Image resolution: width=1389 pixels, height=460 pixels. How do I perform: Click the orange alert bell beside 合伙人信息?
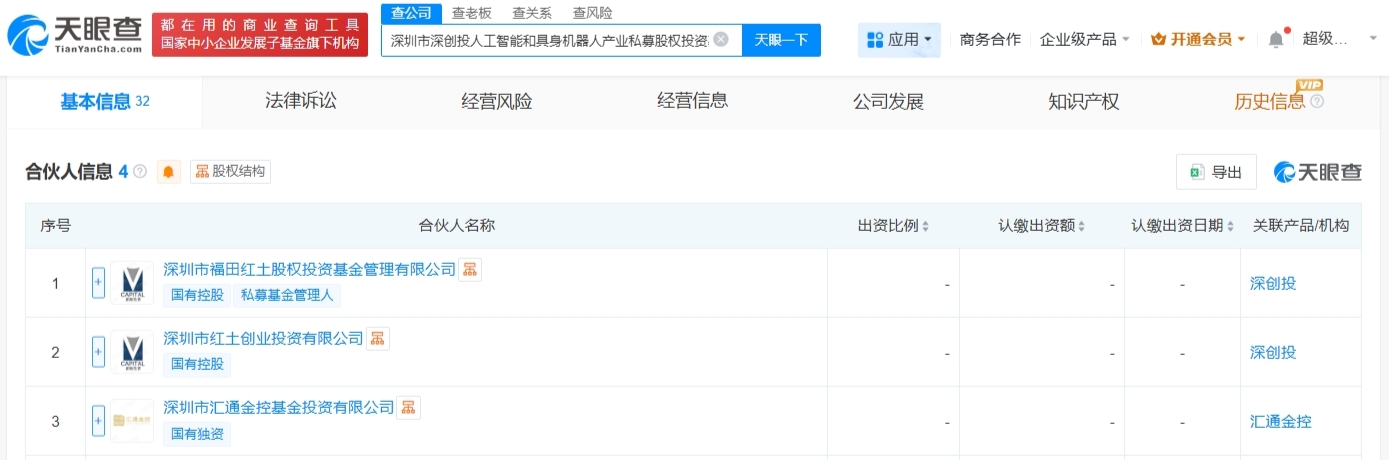click(168, 172)
